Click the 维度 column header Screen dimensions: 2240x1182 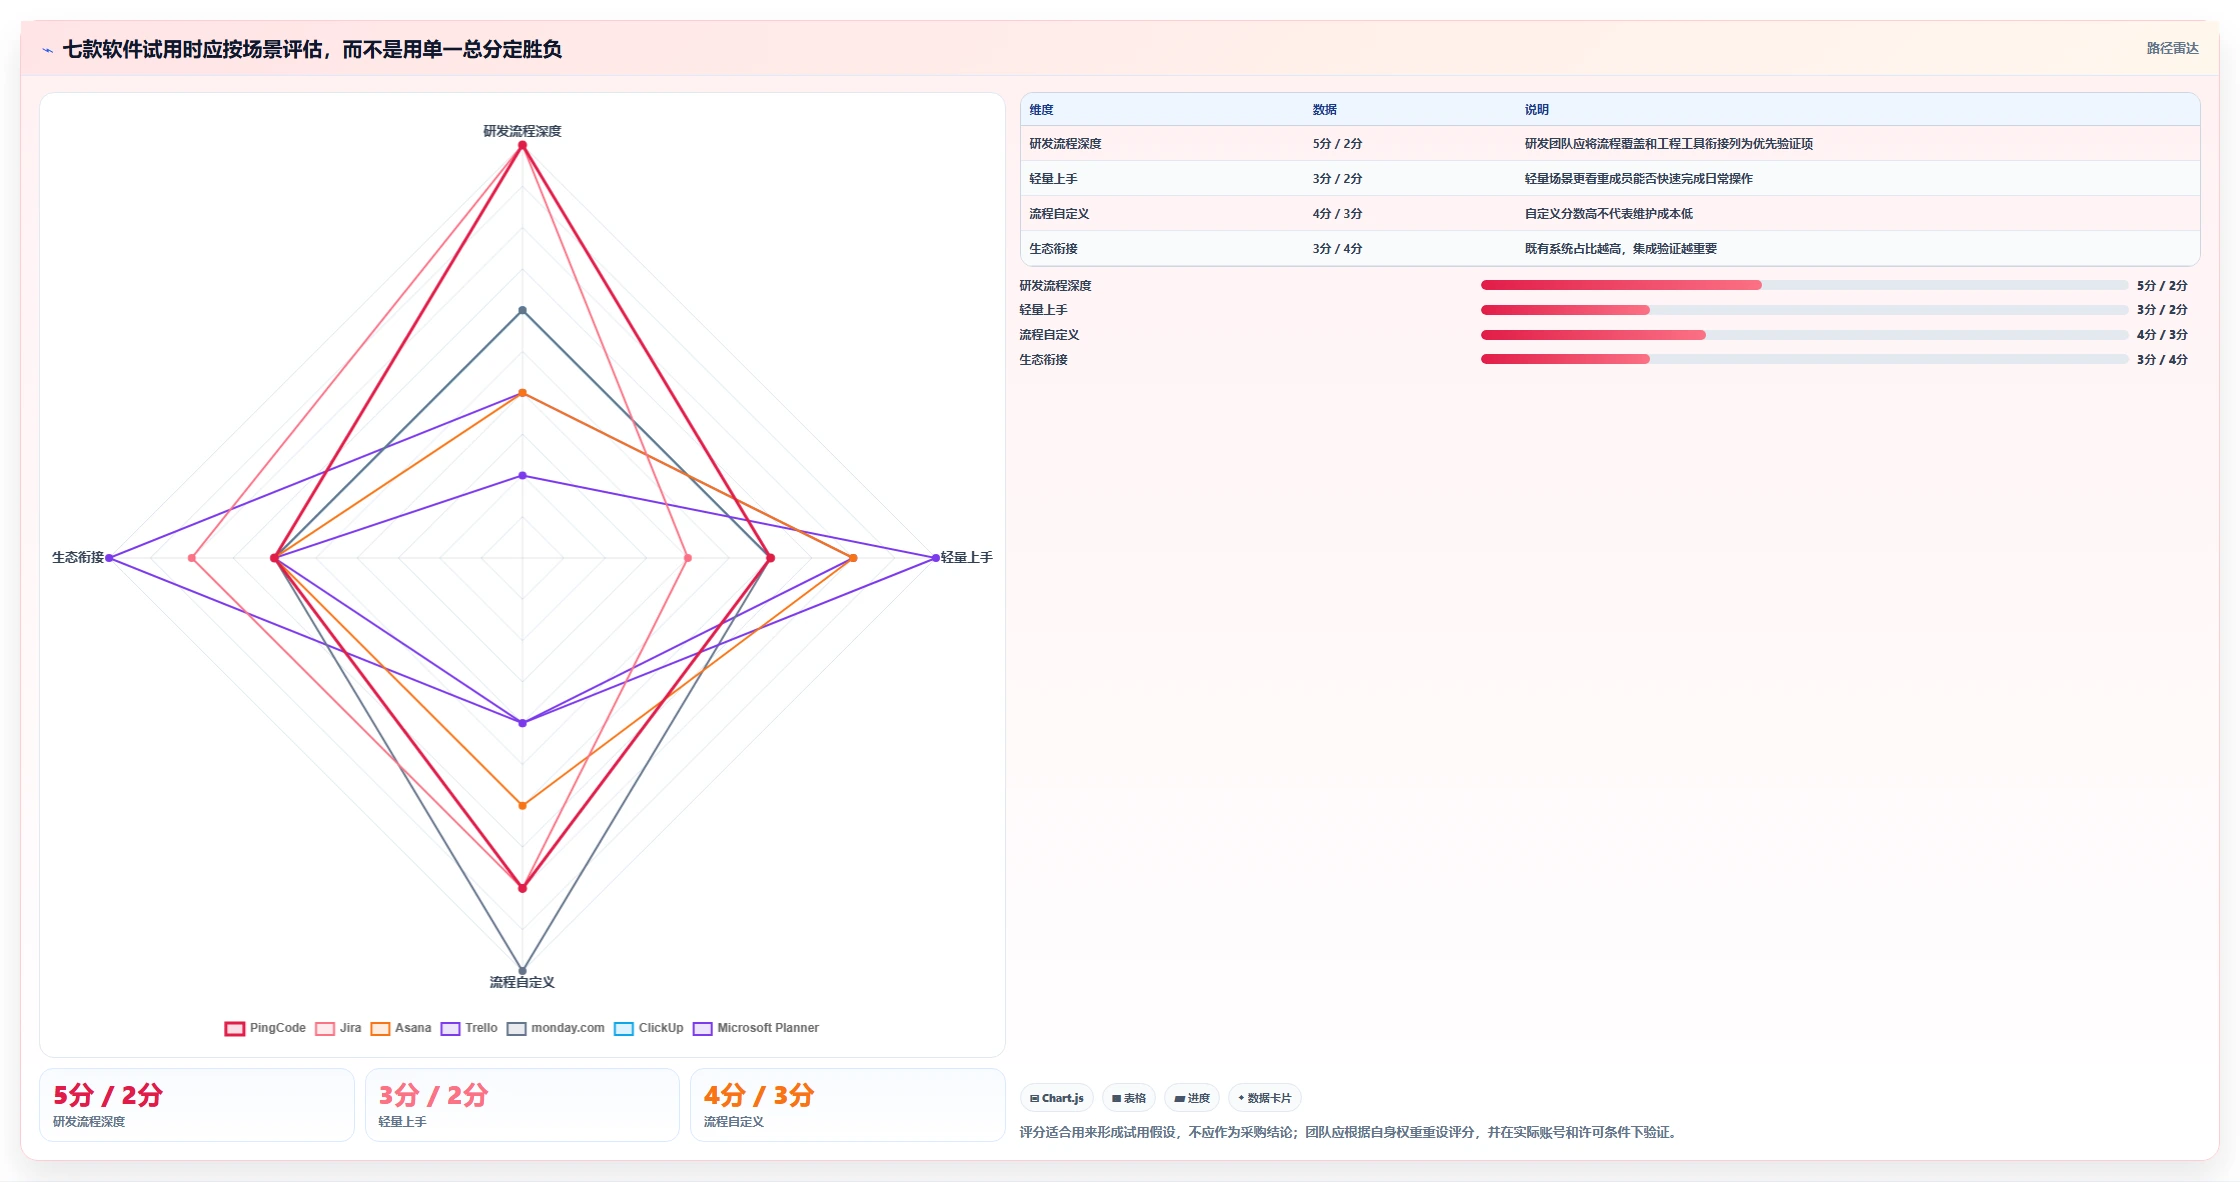click(x=1041, y=110)
